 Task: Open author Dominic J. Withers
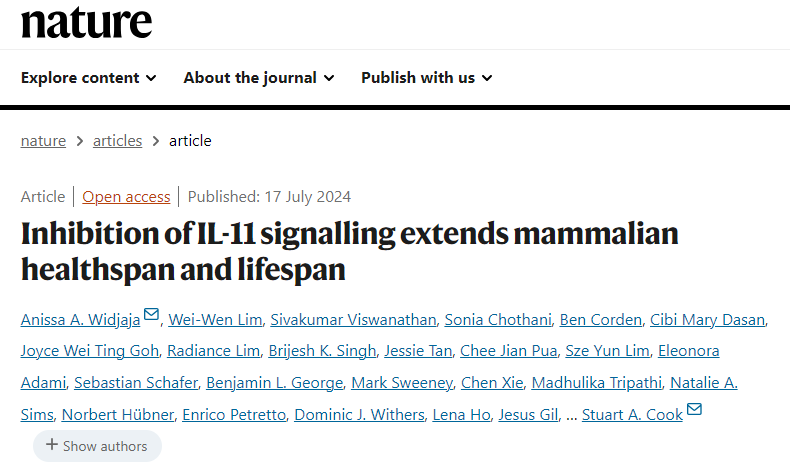point(359,415)
